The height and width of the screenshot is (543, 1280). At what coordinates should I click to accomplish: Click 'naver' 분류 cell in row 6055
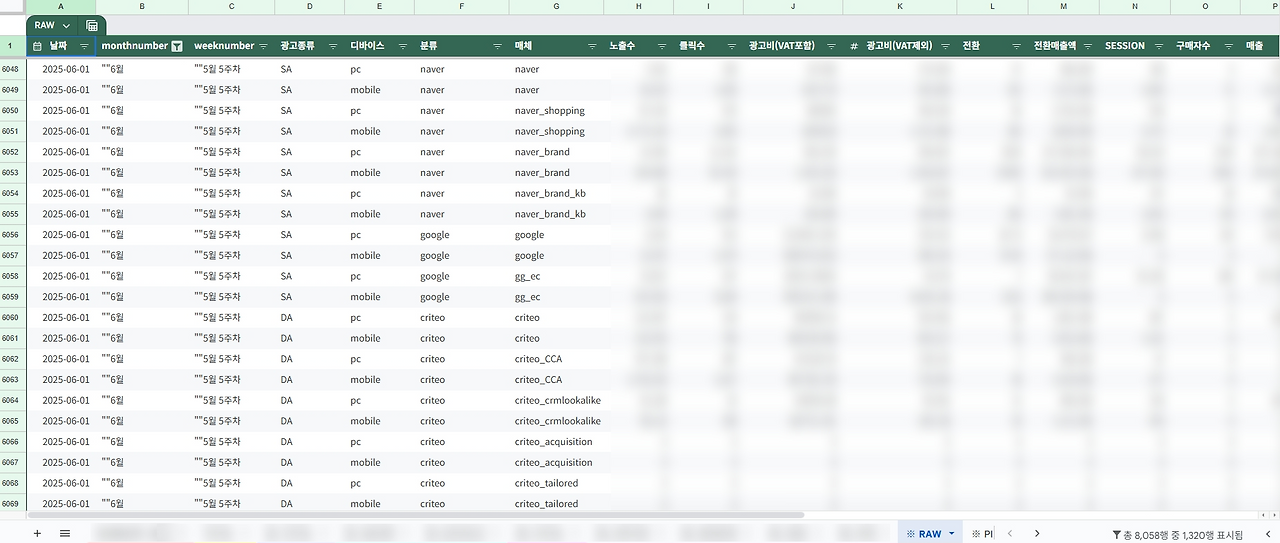point(461,214)
